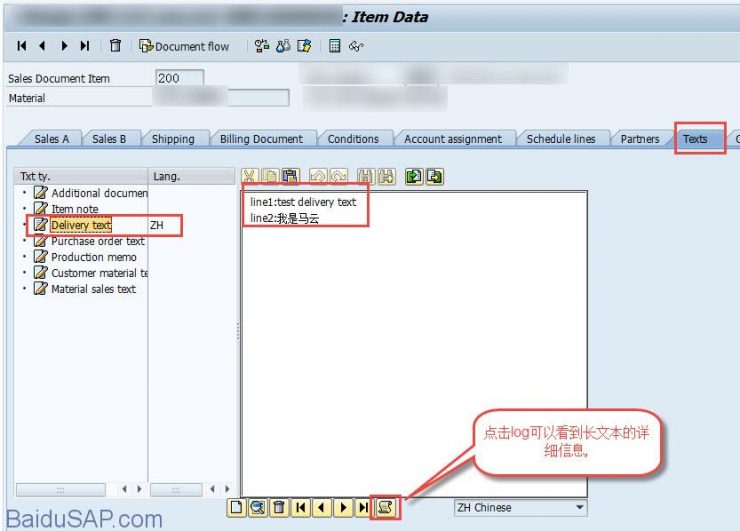
Task: Open the Conditions tab
Action: [x=353, y=139]
